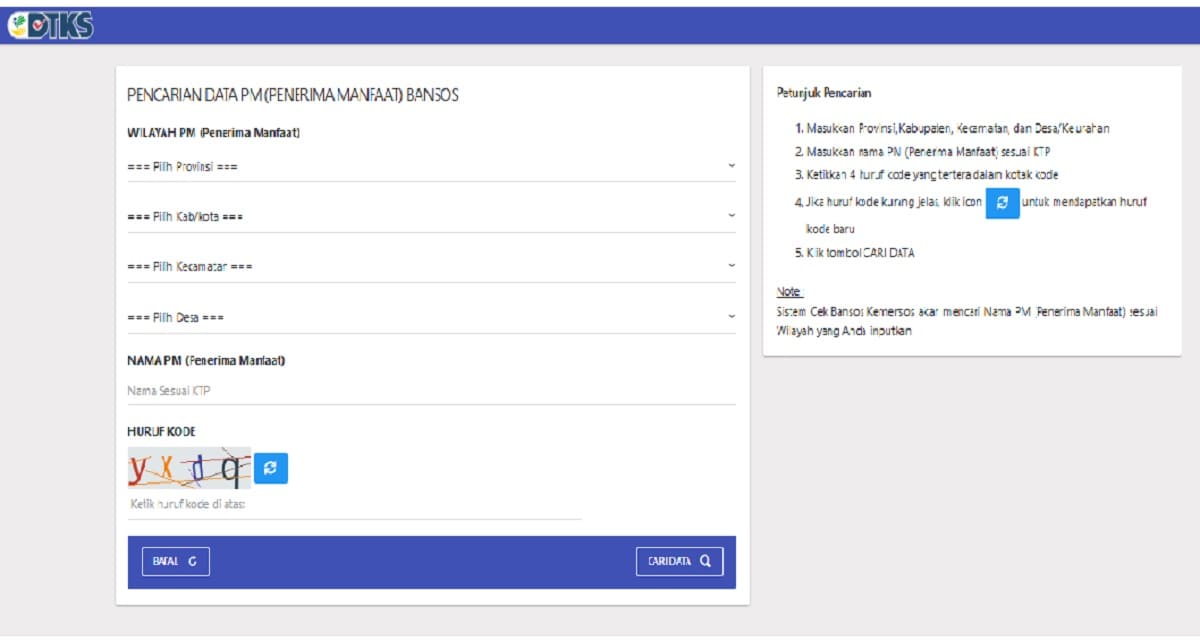Click the captcha image showing yxdq

point(189,467)
